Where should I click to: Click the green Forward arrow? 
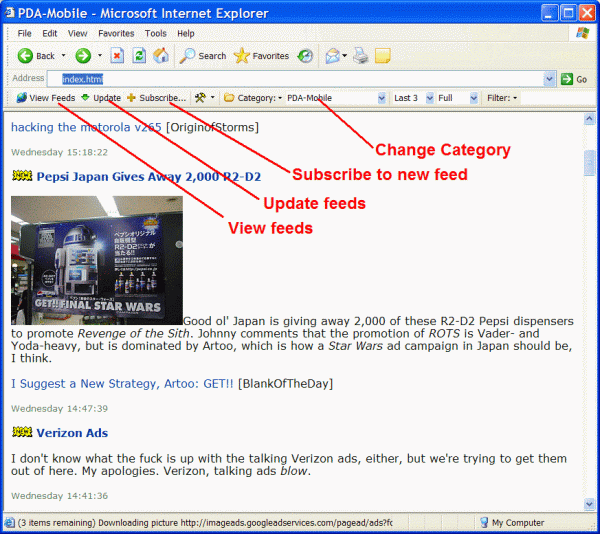click(x=83, y=56)
